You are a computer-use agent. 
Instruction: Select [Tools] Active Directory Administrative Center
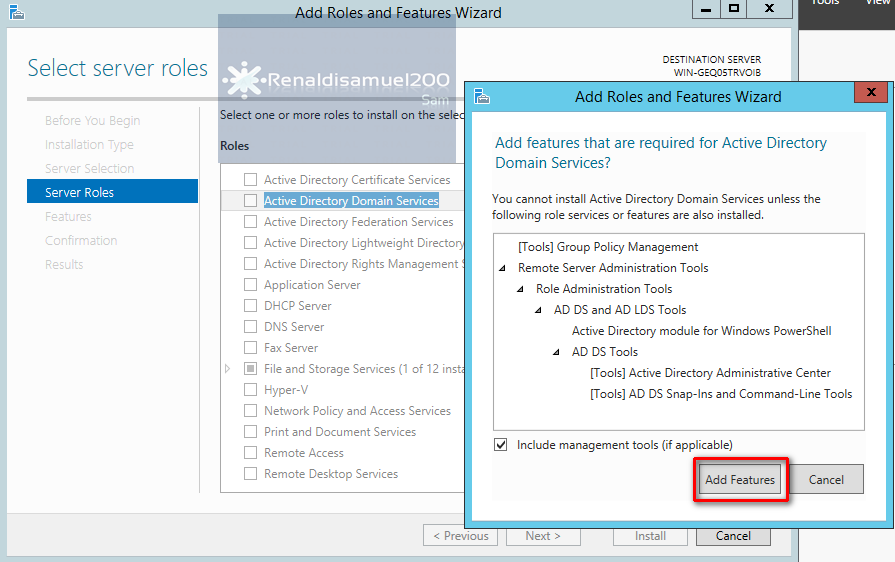click(x=710, y=373)
